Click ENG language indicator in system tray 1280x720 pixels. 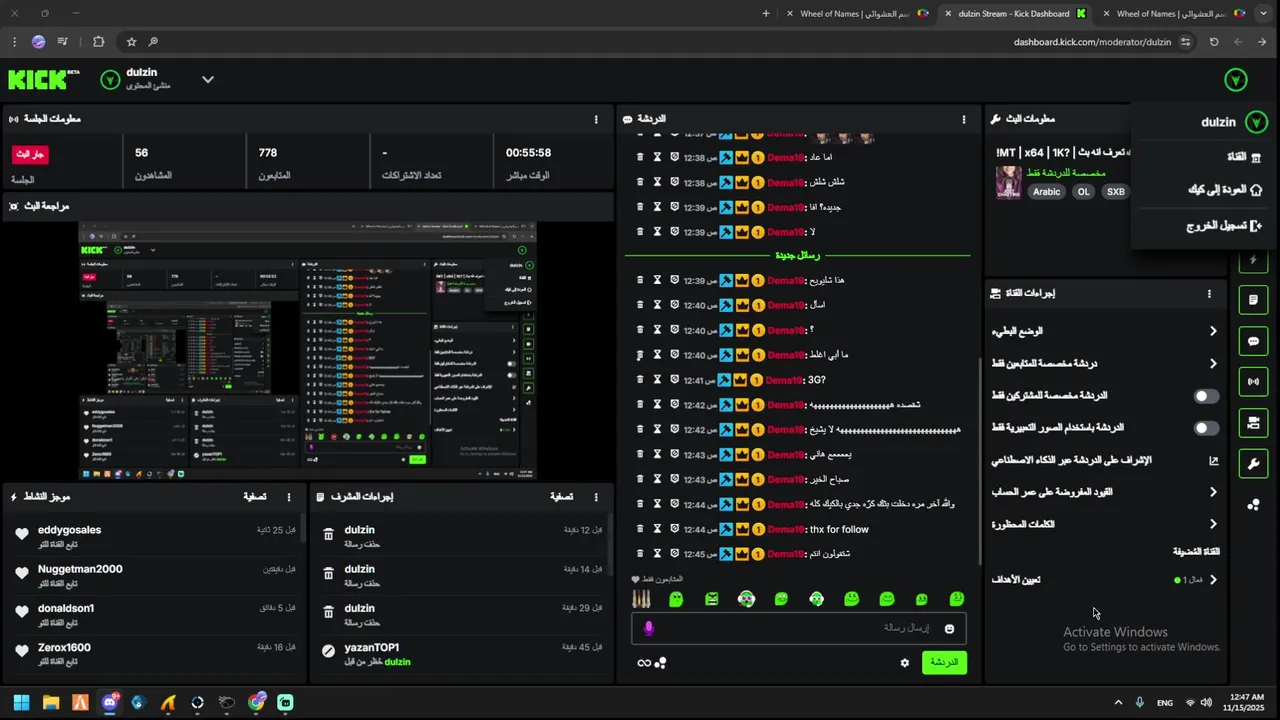1165,703
